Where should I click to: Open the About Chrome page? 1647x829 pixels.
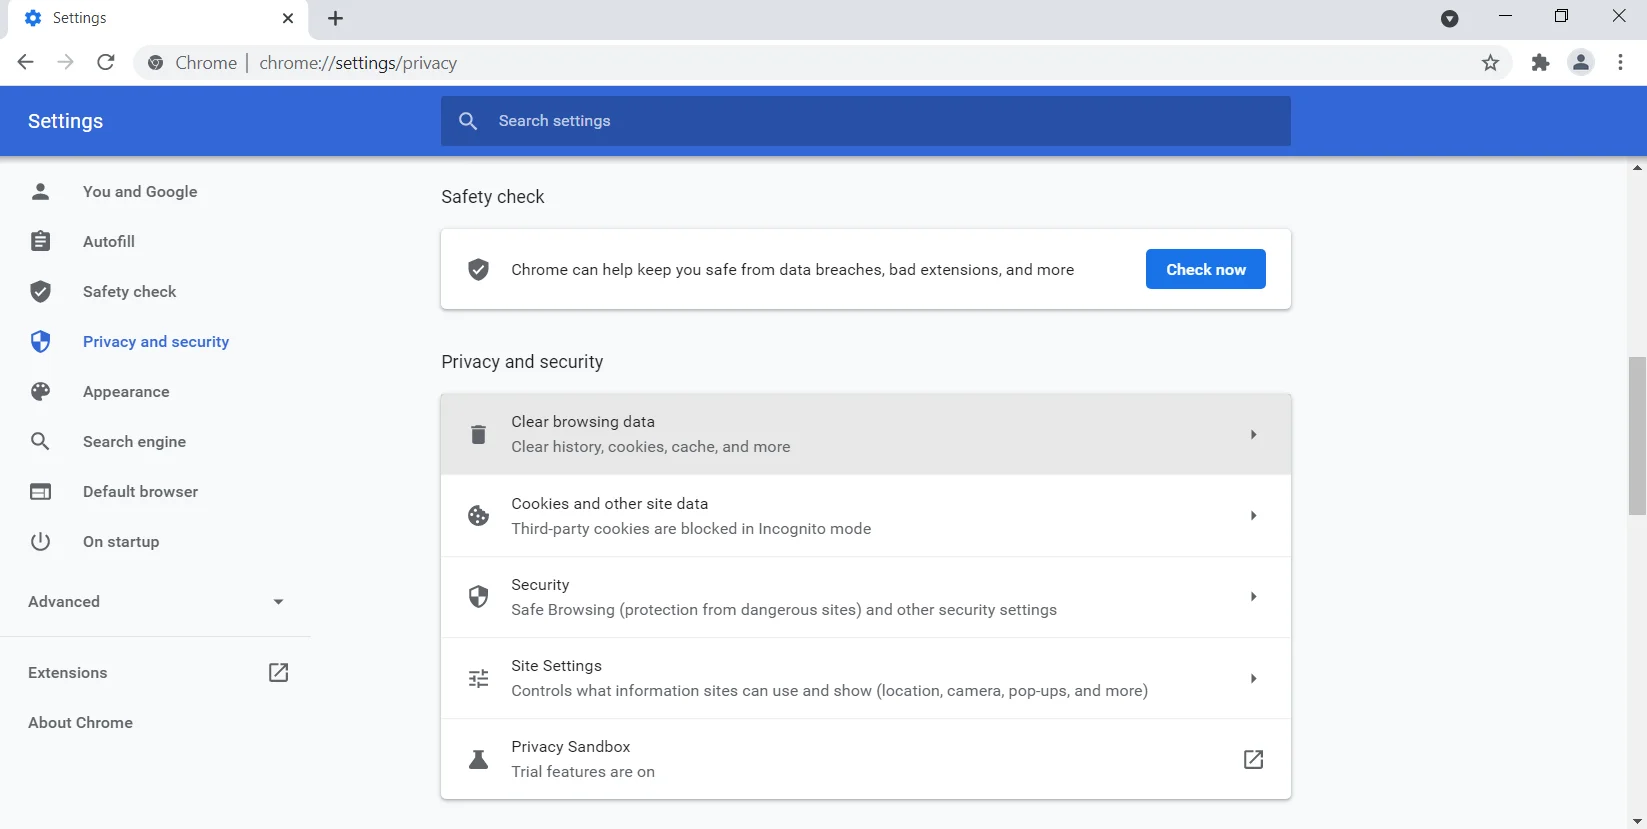pyautogui.click(x=80, y=722)
